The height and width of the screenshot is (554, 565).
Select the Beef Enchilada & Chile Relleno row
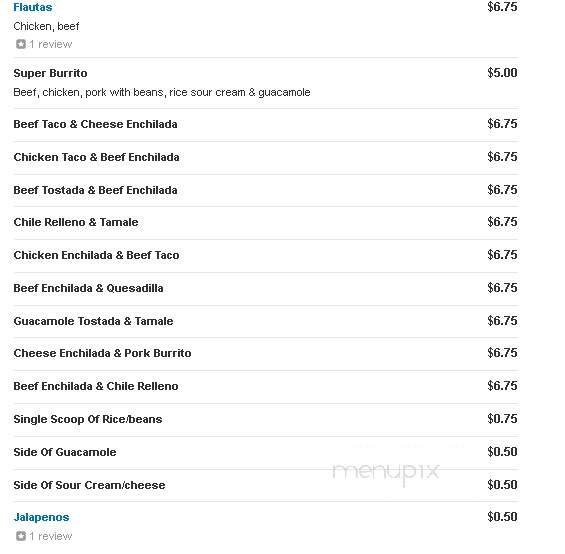pyautogui.click(x=266, y=386)
